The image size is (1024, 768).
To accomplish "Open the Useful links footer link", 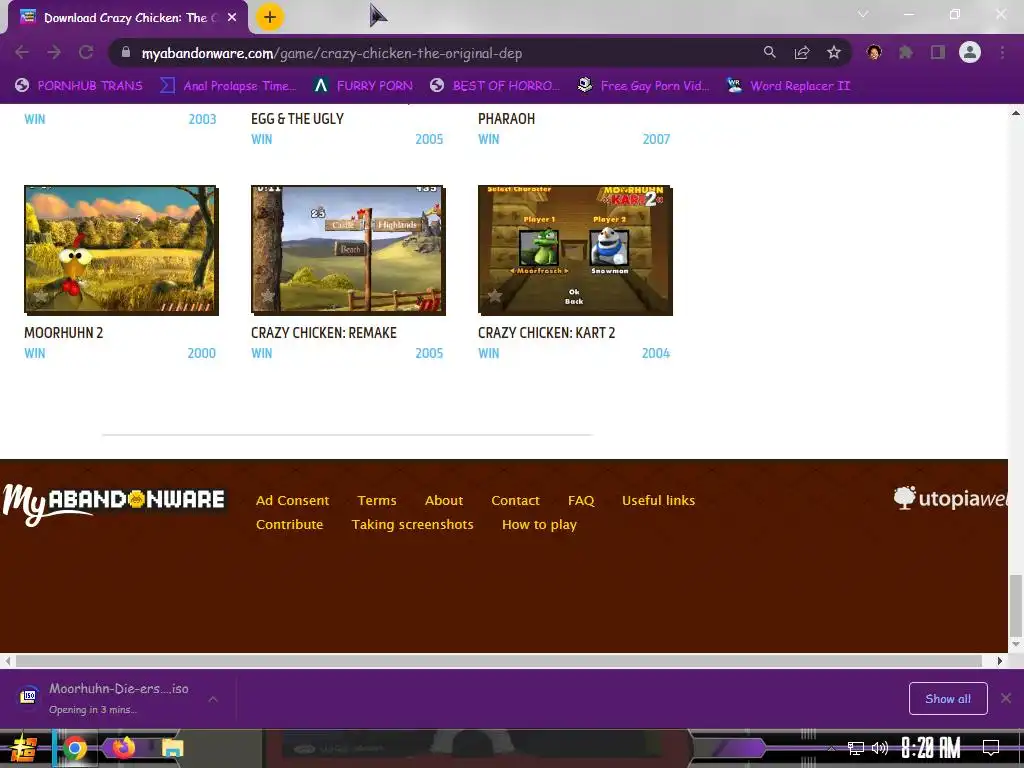I will (x=658, y=500).
